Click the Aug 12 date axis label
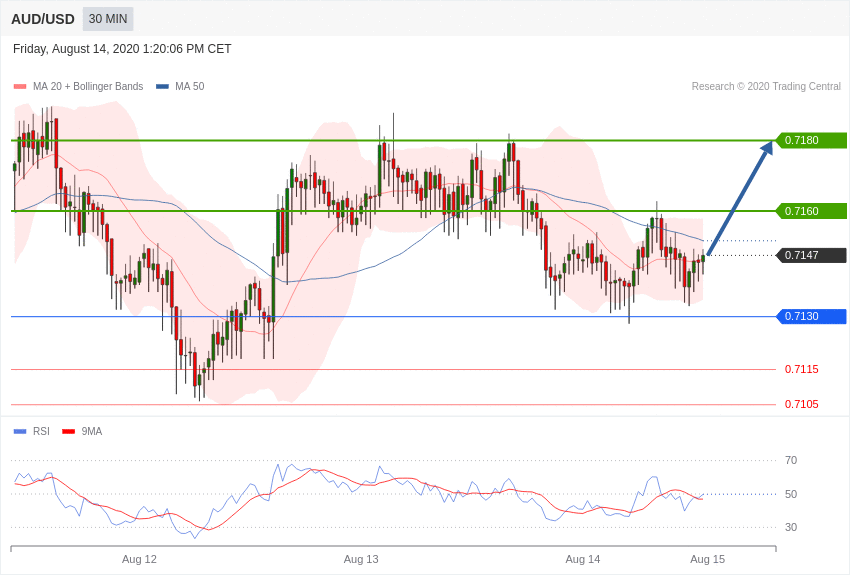 click(x=139, y=559)
